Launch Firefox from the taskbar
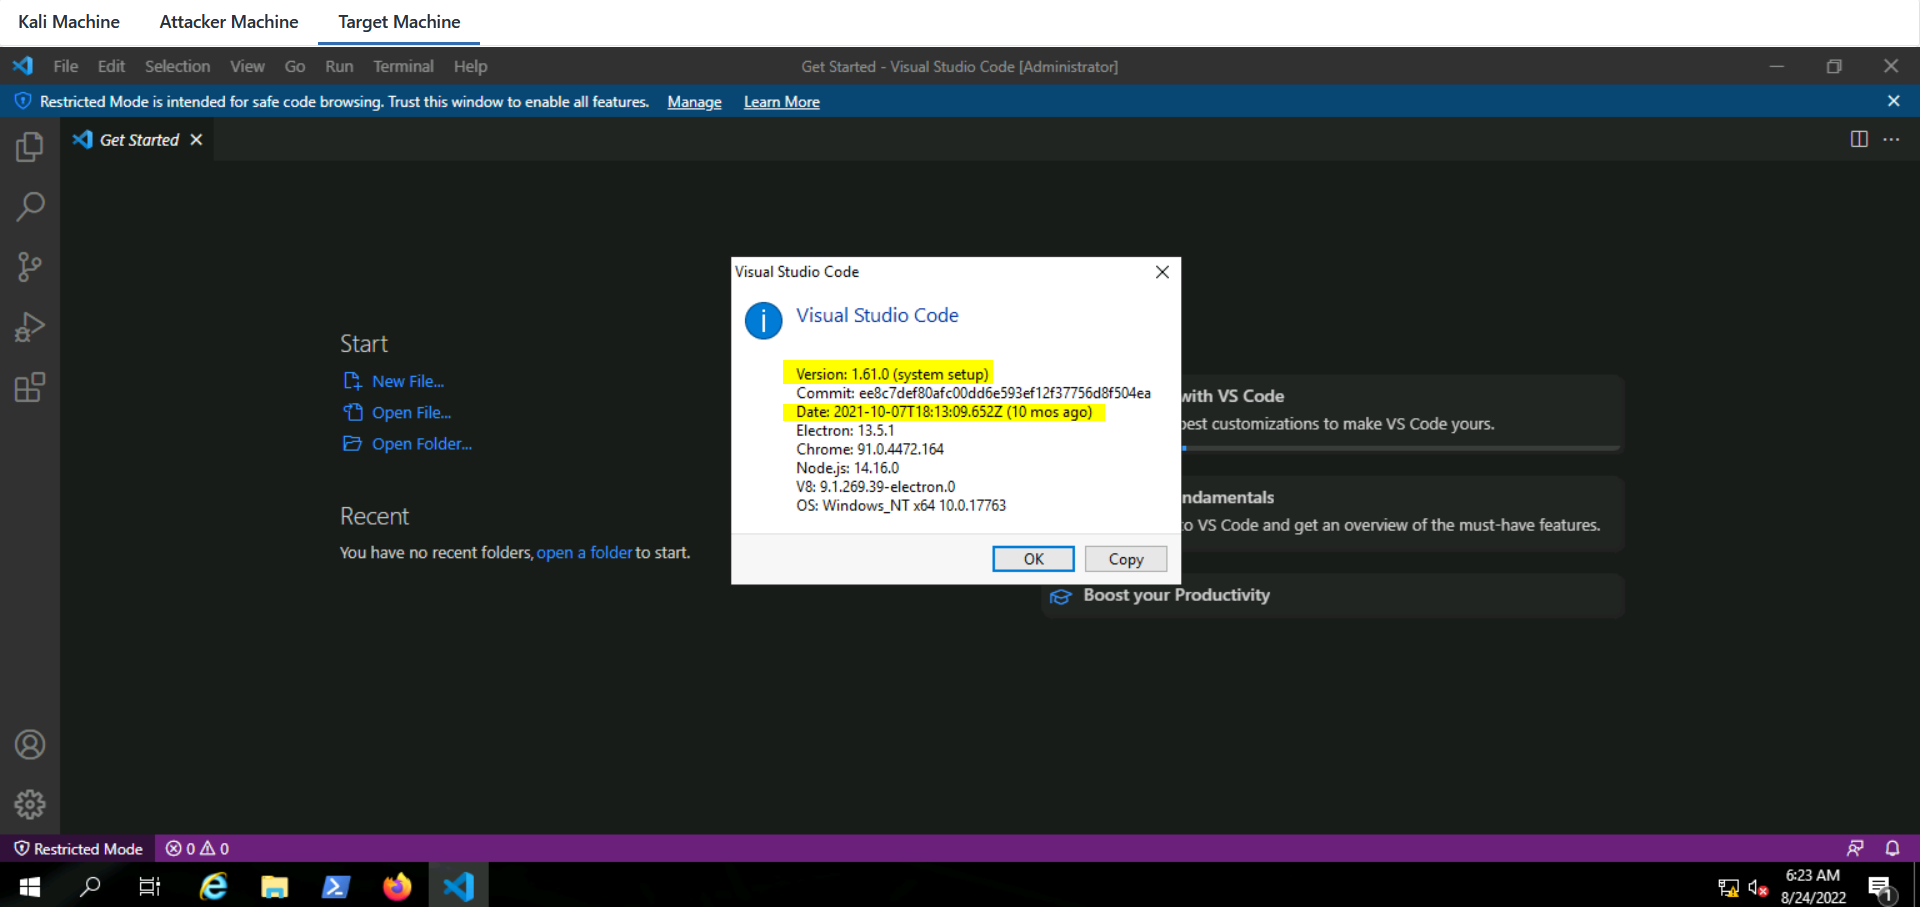 tap(397, 886)
